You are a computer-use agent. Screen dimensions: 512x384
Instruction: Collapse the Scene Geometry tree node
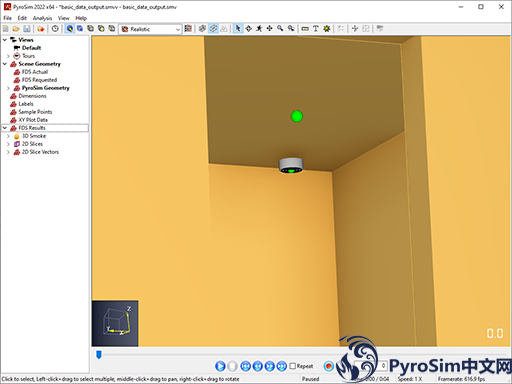[5, 64]
